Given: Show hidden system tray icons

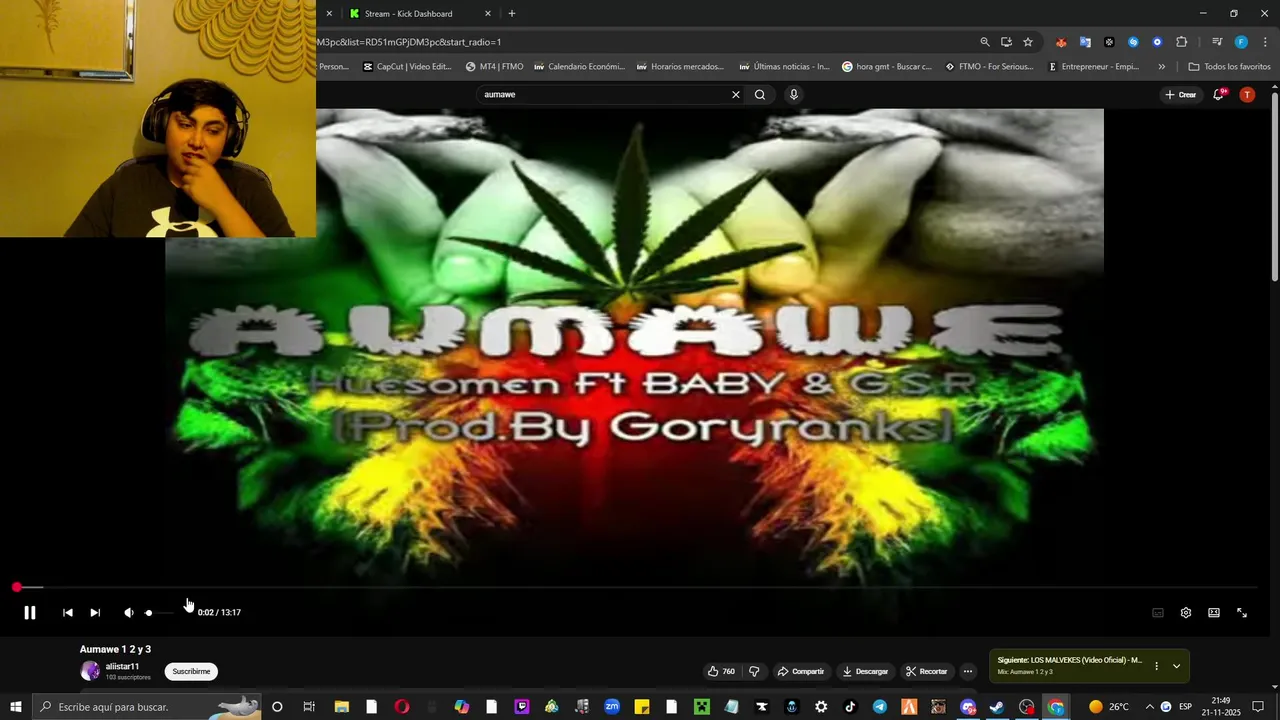Looking at the screenshot, I should point(1149,707).
